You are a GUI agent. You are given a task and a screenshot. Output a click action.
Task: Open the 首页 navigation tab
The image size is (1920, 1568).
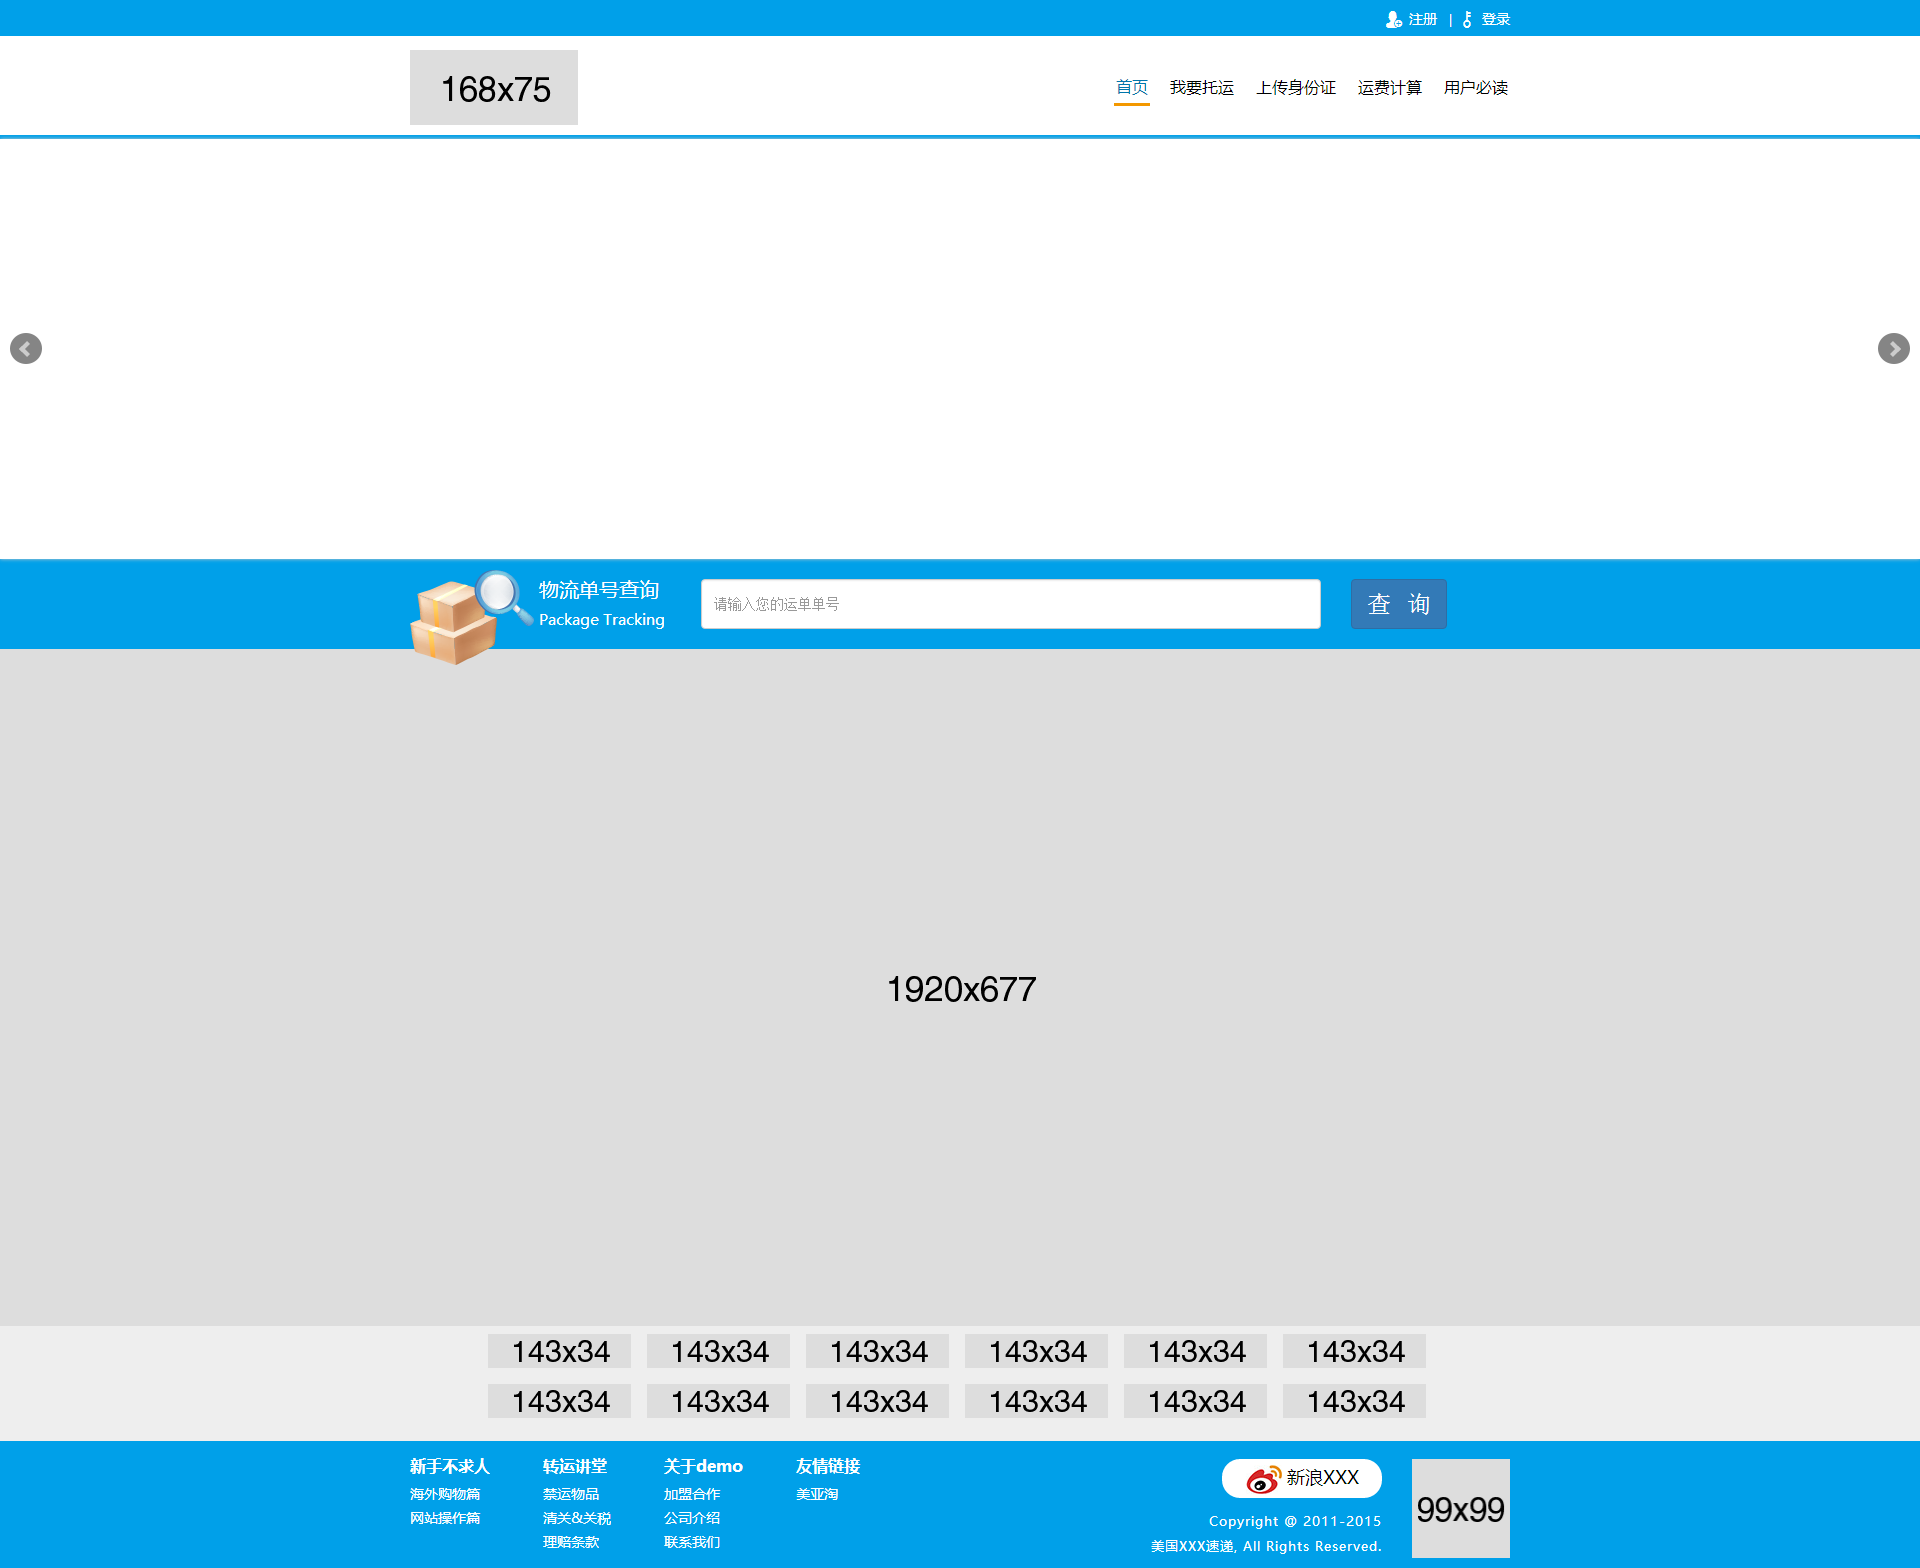(x=1132, y=88)
